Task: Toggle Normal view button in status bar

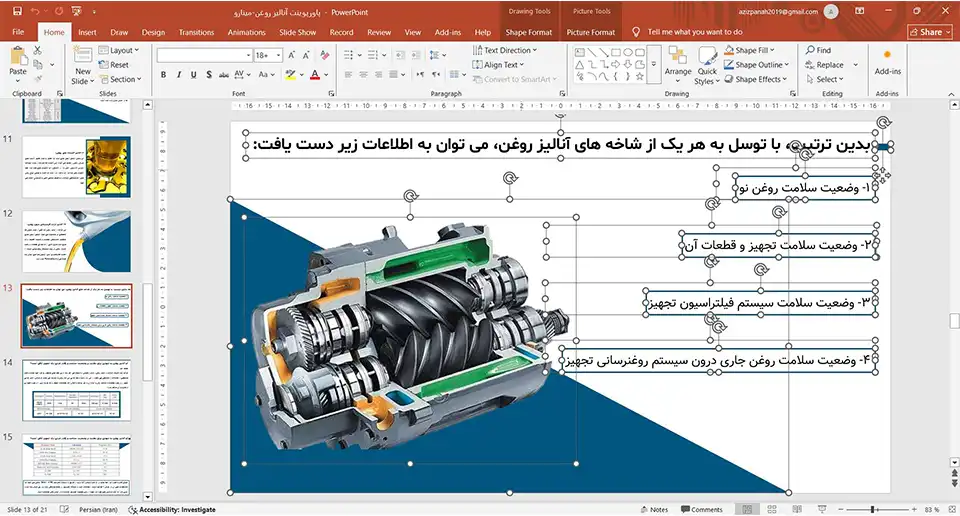Action: (747, 509)
